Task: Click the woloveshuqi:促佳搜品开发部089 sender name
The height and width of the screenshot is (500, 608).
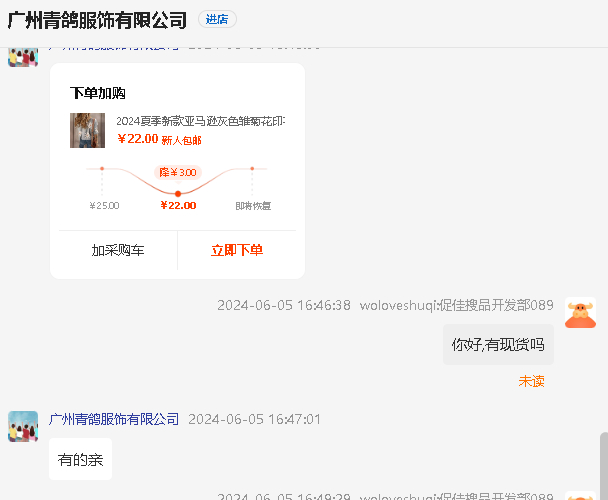Action: coord(456,305)
